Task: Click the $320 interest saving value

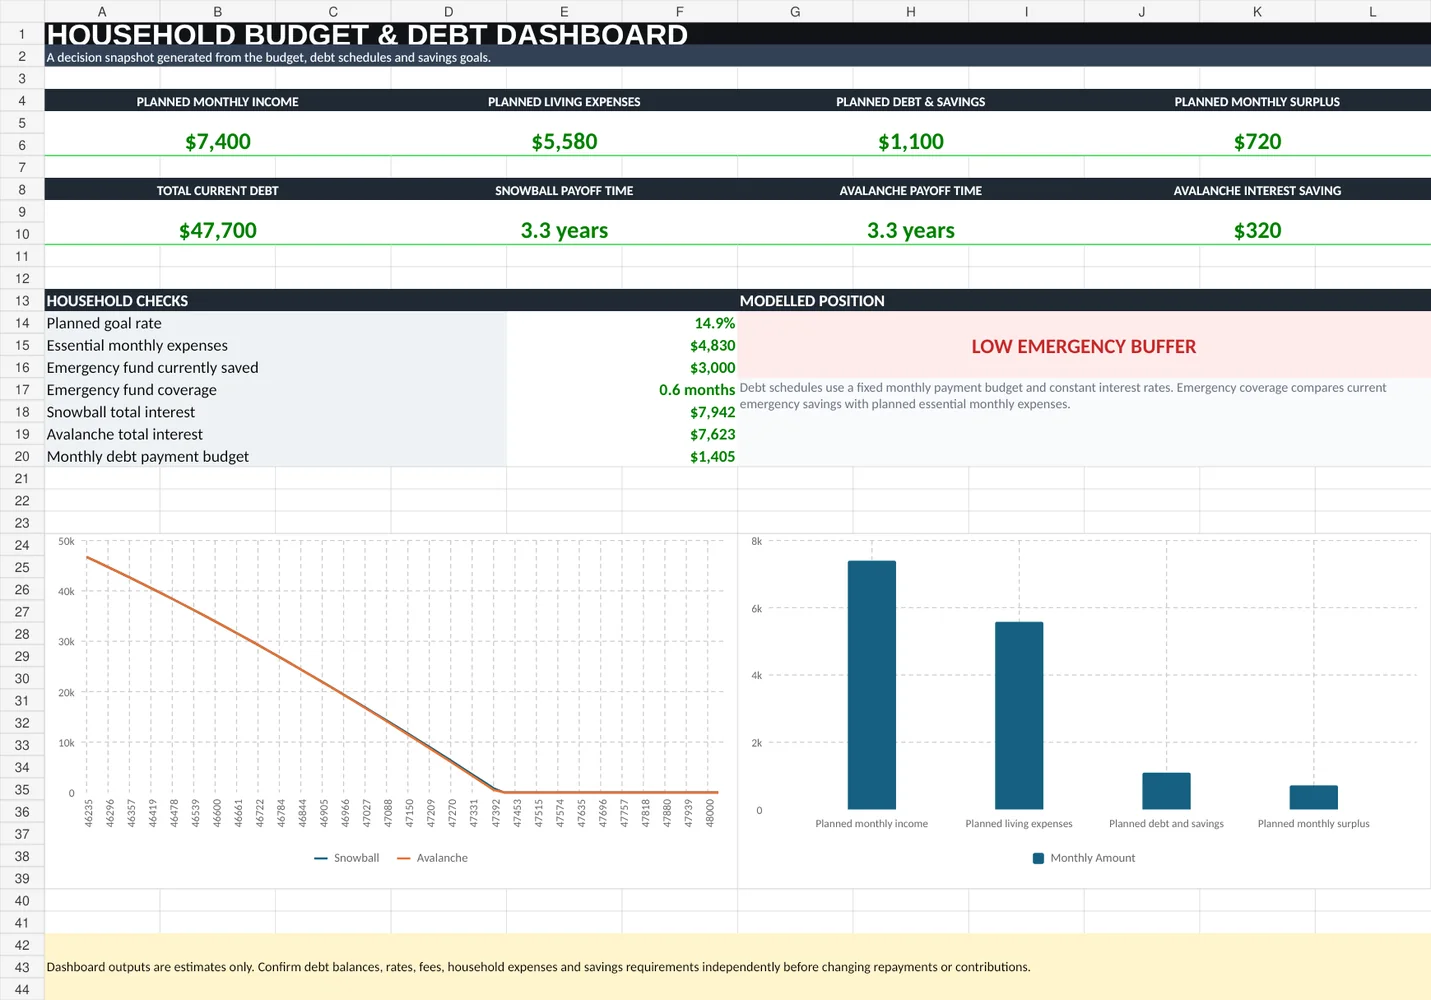Action: (x=1257, y=231)
